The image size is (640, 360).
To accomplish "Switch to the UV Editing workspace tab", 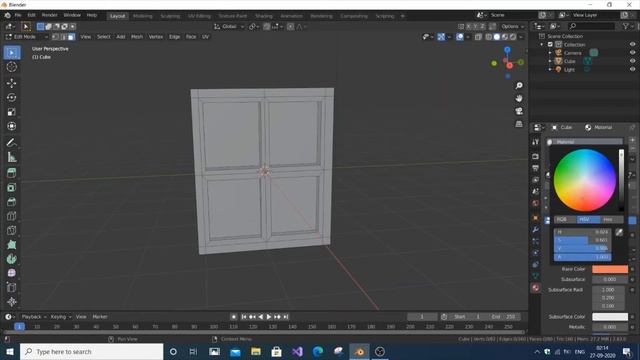I will 199,16.
